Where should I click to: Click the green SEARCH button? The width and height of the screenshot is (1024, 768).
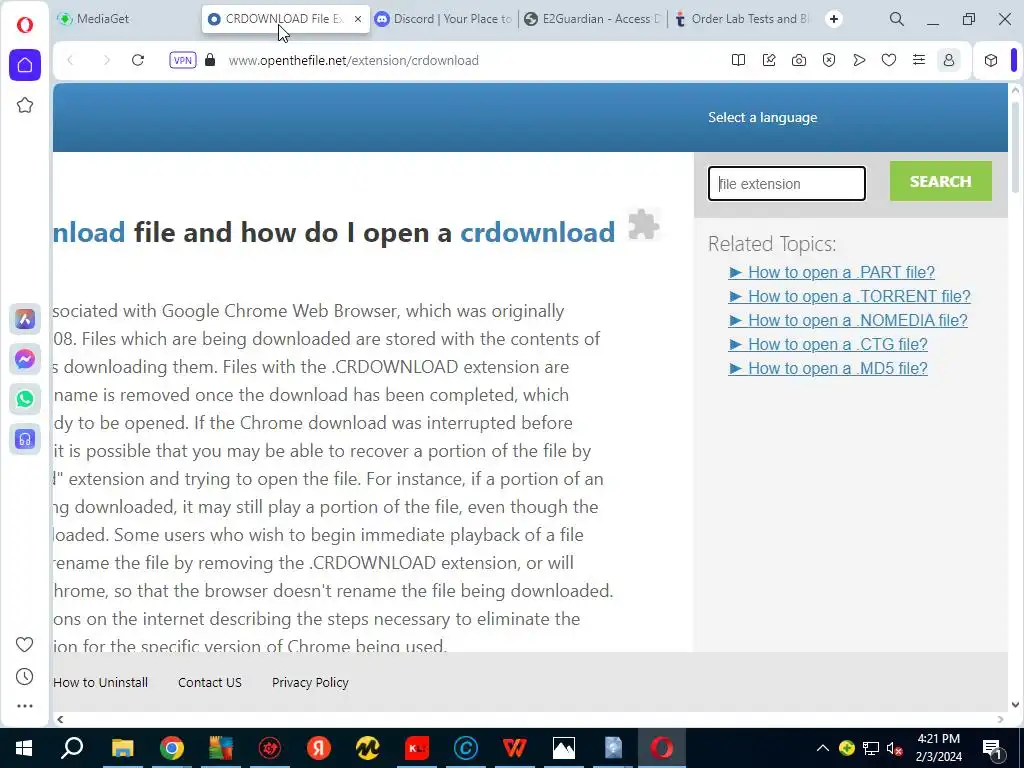coord(940,181)
